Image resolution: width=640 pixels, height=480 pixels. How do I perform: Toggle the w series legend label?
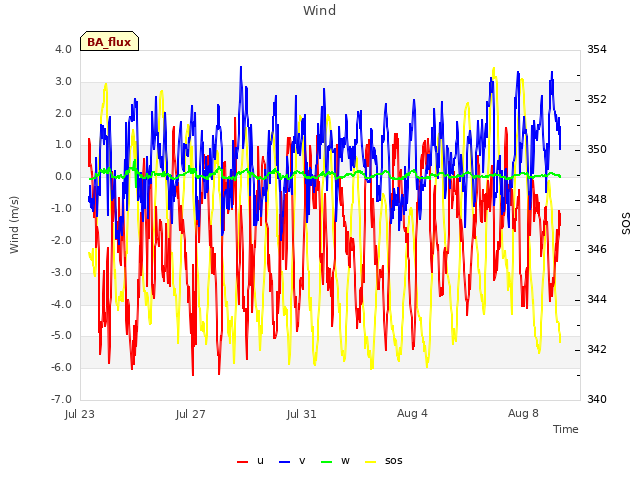click(345, 460)
